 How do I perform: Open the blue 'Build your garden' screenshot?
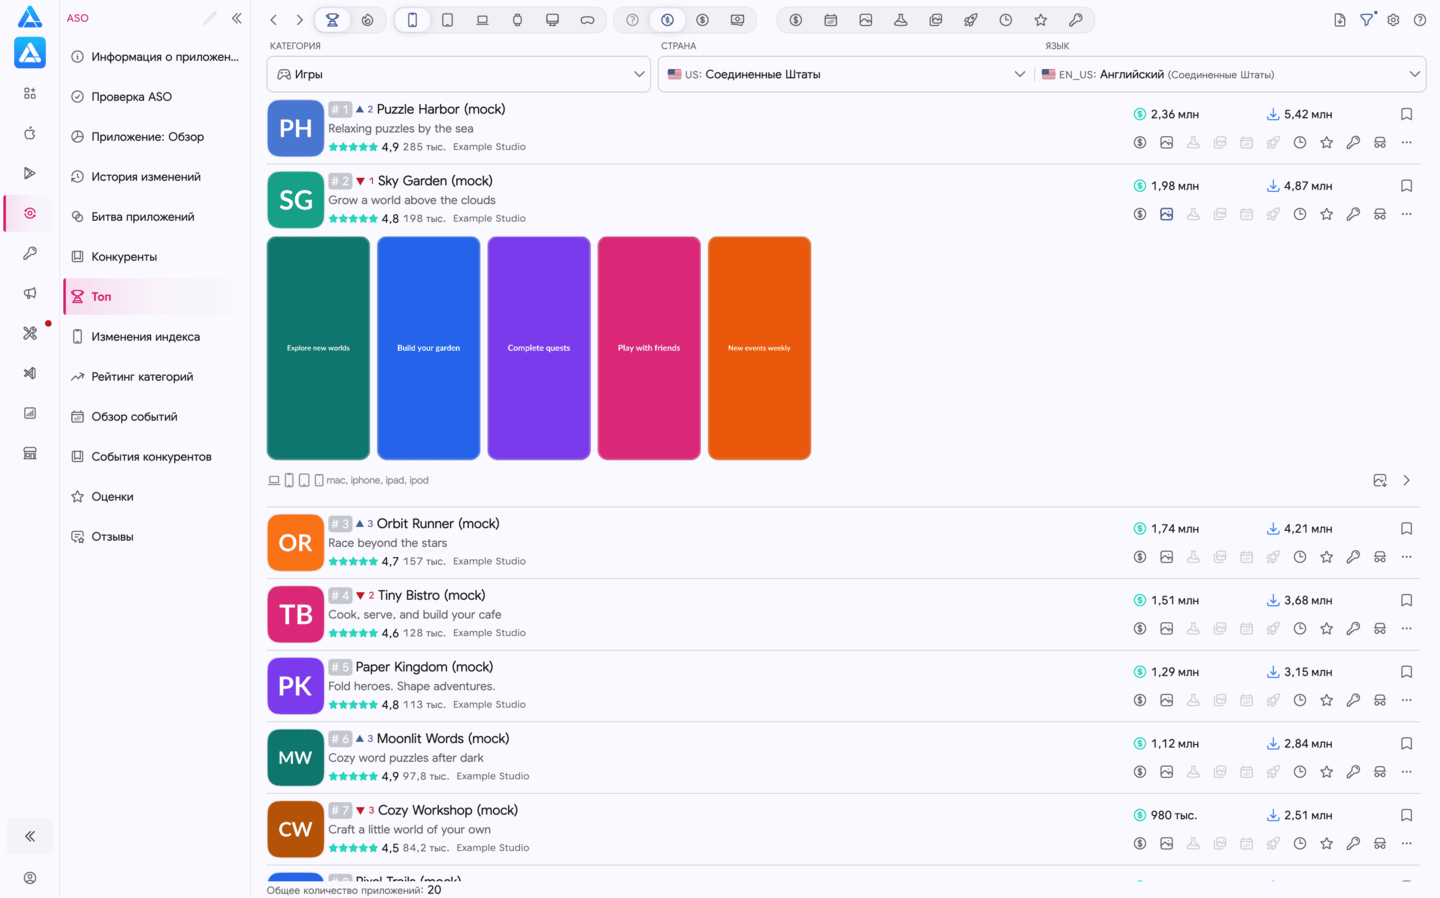point(428,348)
